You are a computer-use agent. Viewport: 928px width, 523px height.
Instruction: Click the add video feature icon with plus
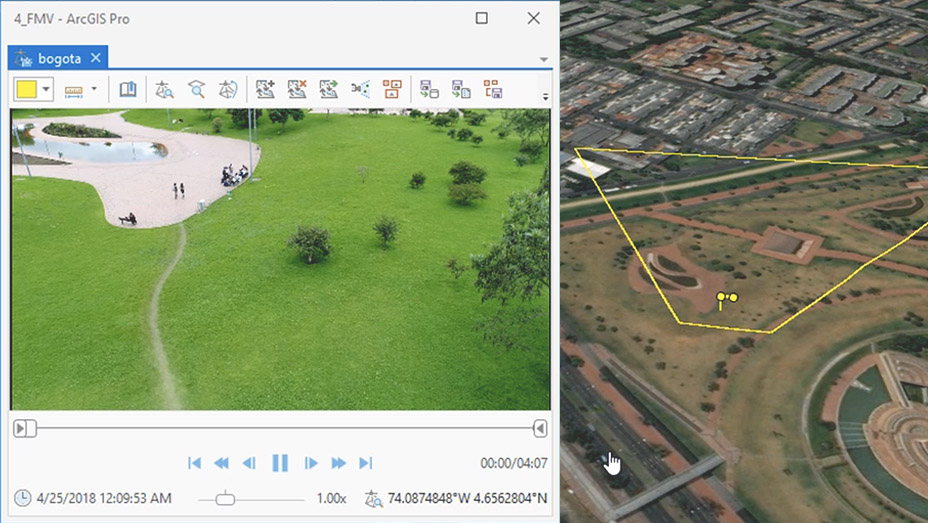pos(265,89)
